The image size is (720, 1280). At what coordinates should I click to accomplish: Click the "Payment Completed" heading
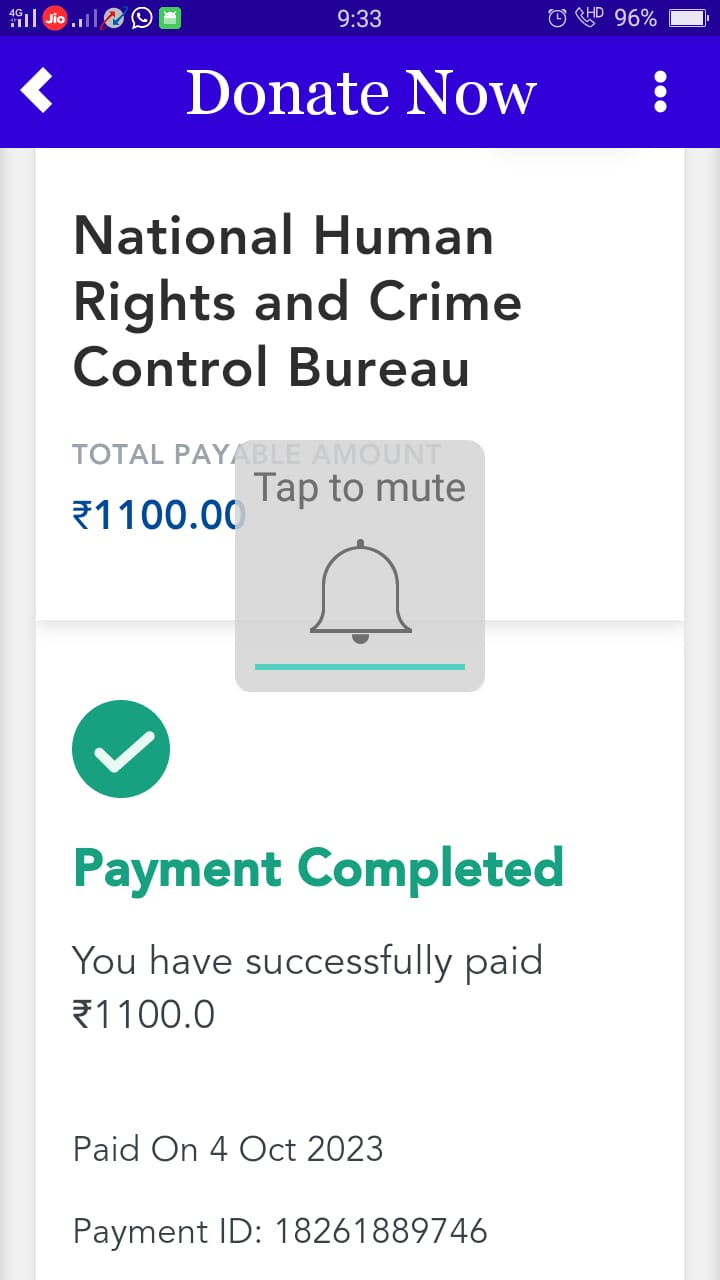(318, 867)
